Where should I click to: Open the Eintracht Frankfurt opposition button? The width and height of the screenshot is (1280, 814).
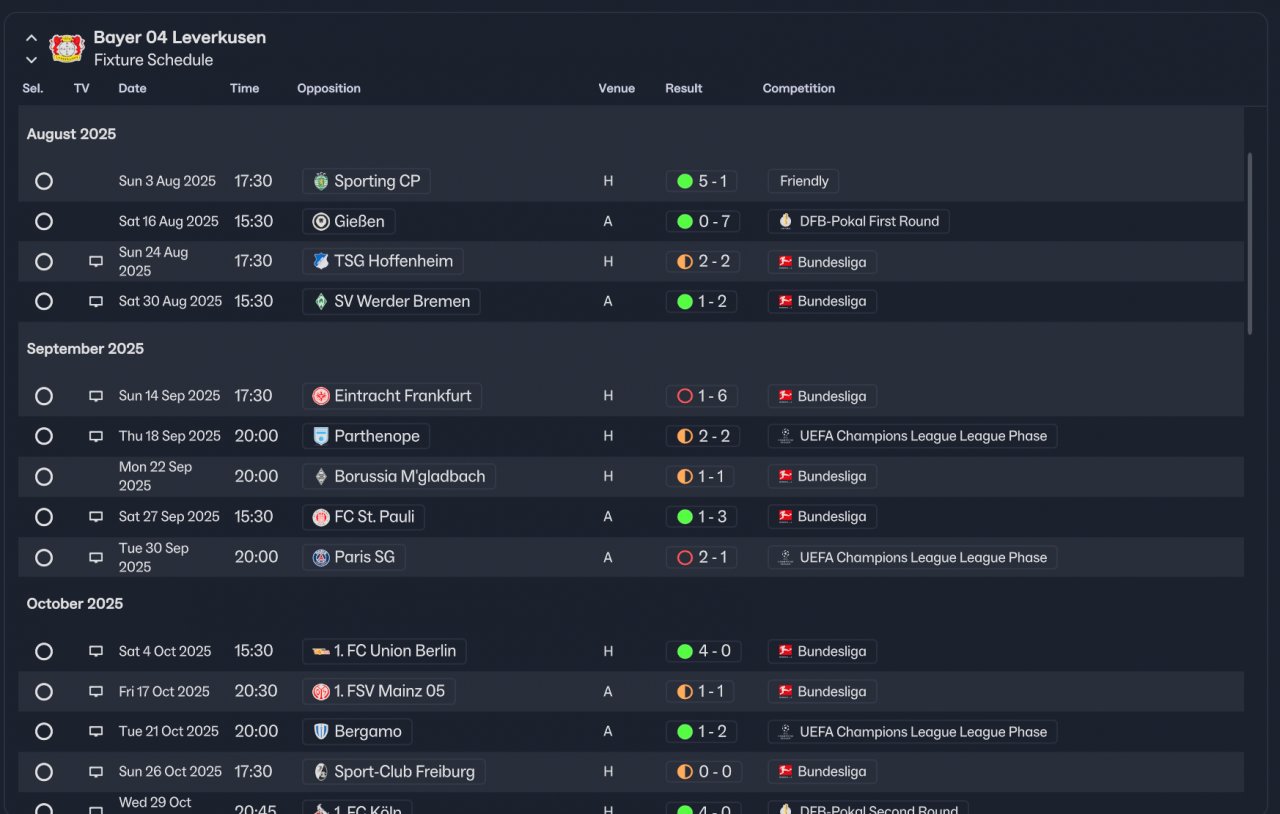click(392, 396)
